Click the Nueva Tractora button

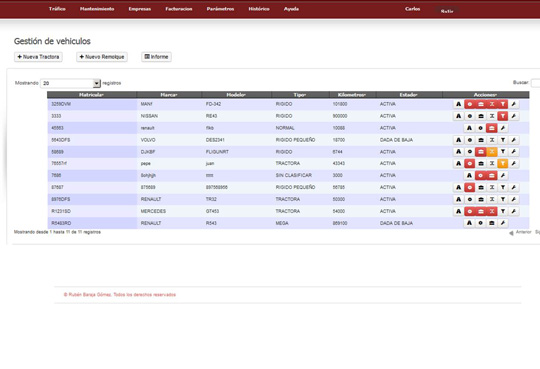[x=38, y=57]
